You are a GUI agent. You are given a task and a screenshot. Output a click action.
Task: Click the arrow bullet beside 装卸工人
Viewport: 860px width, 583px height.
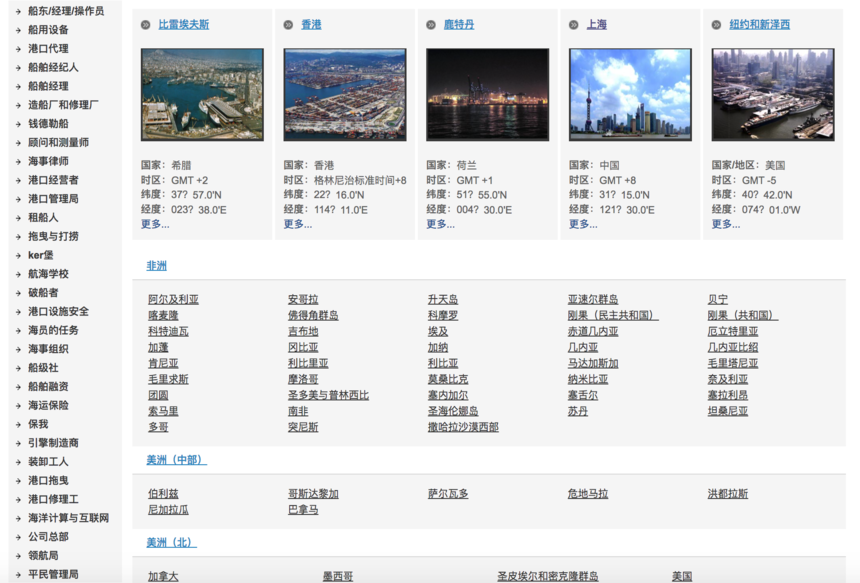(x=18, y=462)
